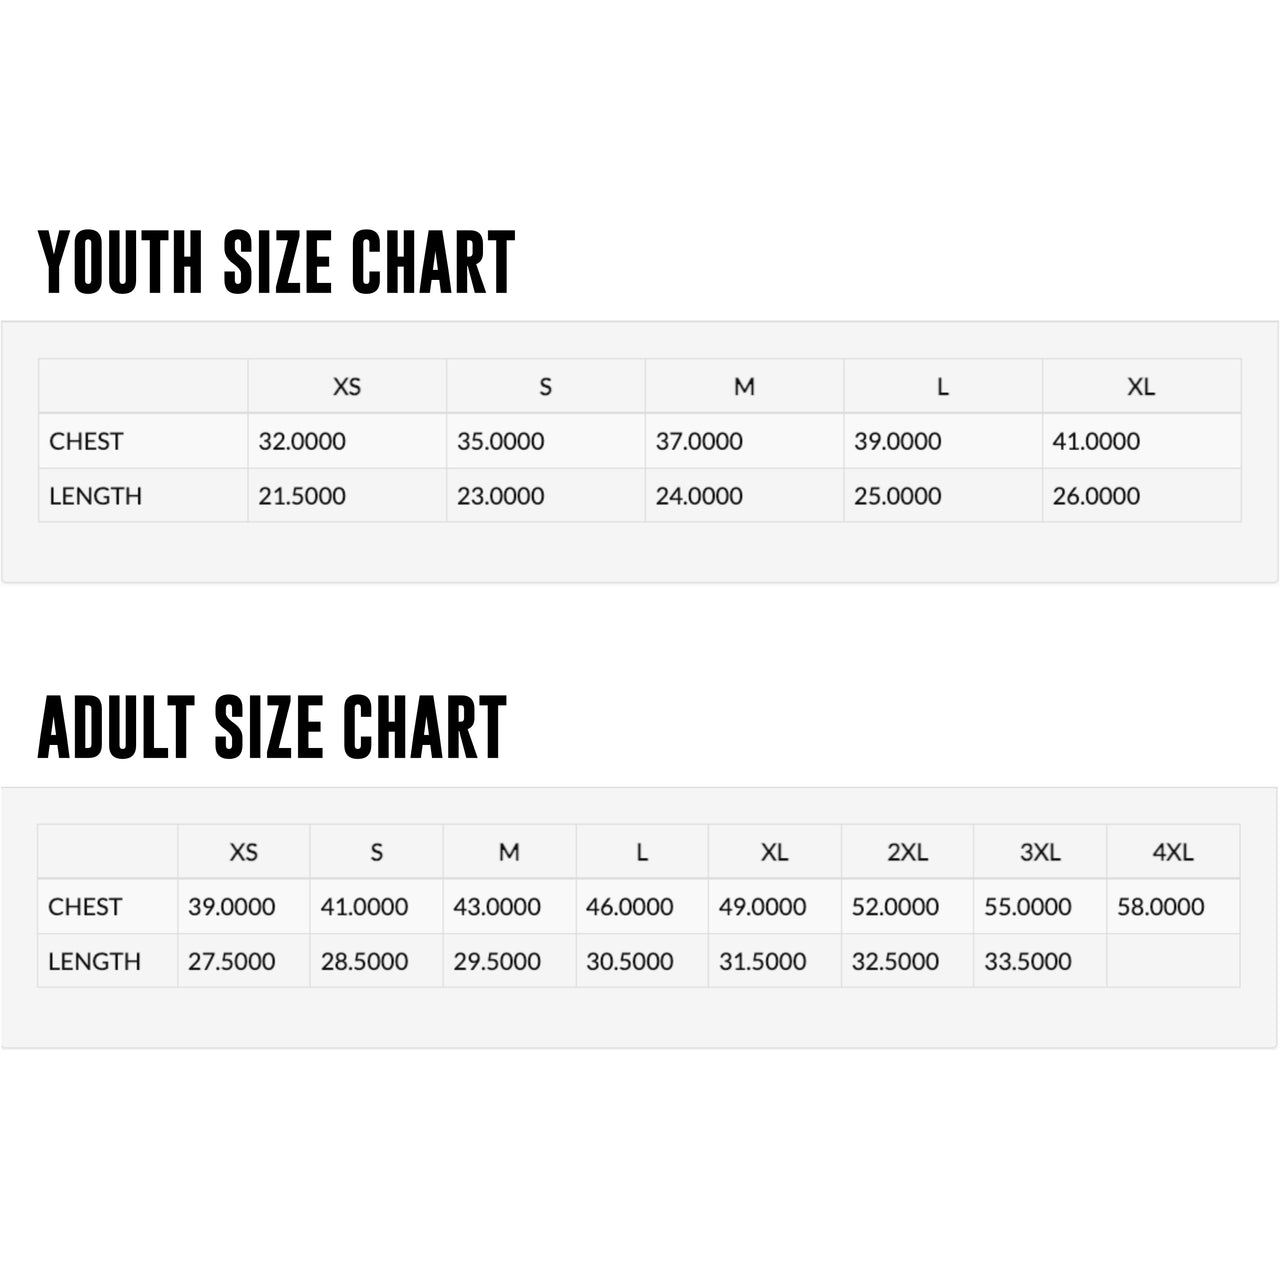Click adult length value 27.5000
This screenshot has width=1280, height=1280.
click(x=231, y=962)
